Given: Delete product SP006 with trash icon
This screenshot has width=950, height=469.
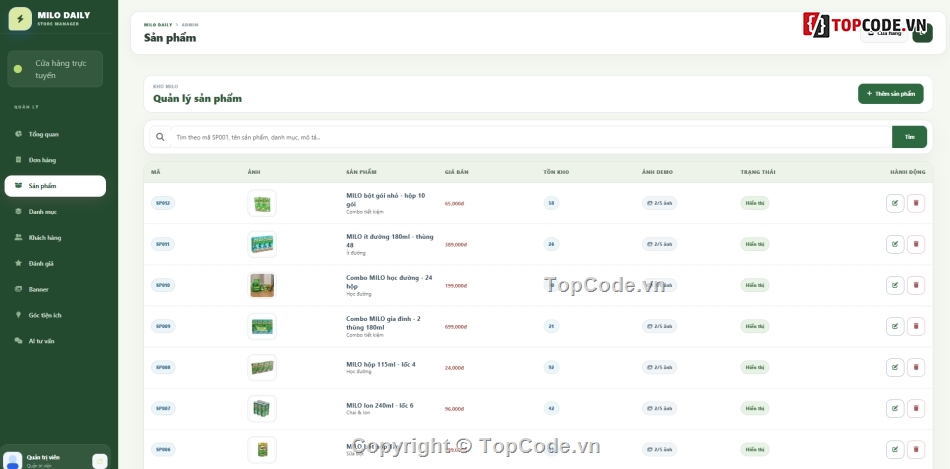Looking at the screenshot, I should (916, 450).
